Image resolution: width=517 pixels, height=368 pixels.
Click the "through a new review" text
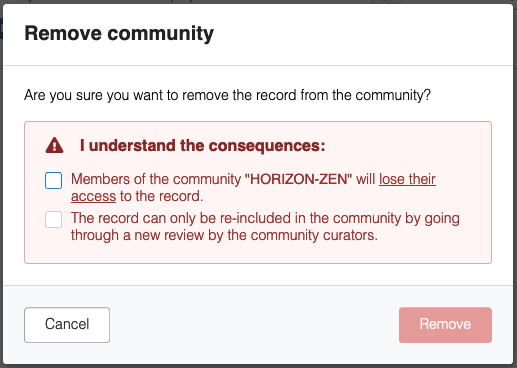[x=137, y=235]
